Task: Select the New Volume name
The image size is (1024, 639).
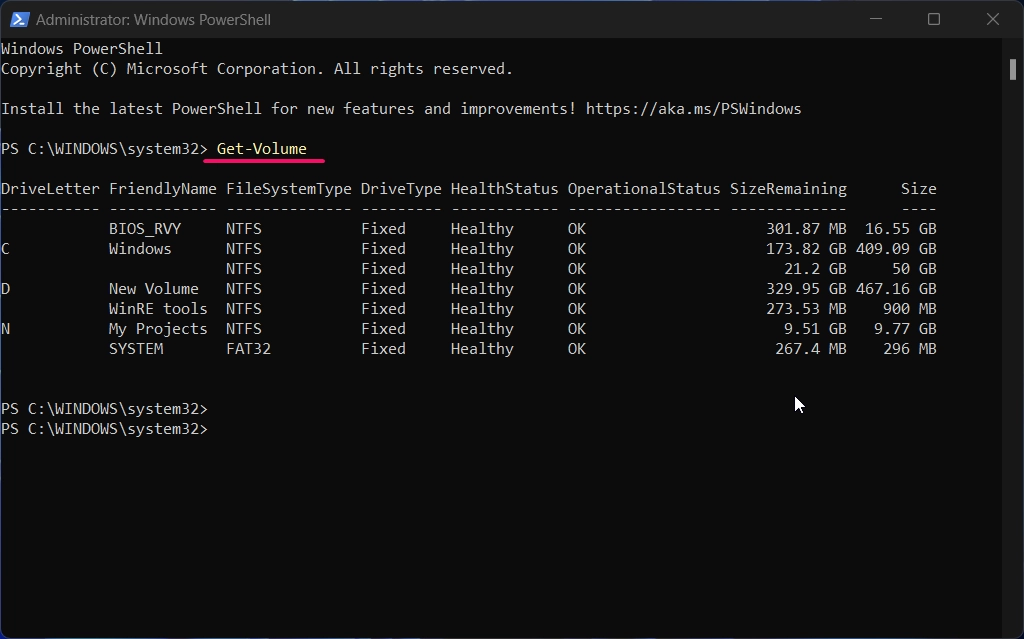Action: coord(153,289)
